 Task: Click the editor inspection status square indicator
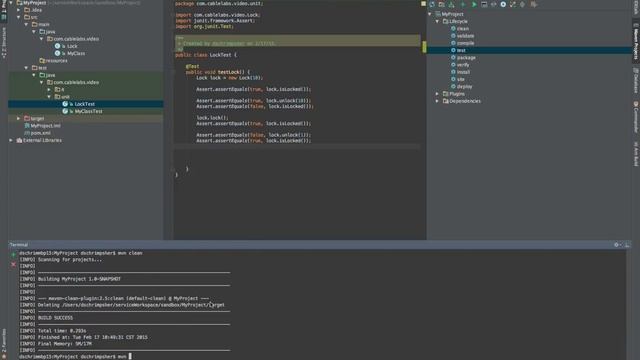(x=424, y=4)
